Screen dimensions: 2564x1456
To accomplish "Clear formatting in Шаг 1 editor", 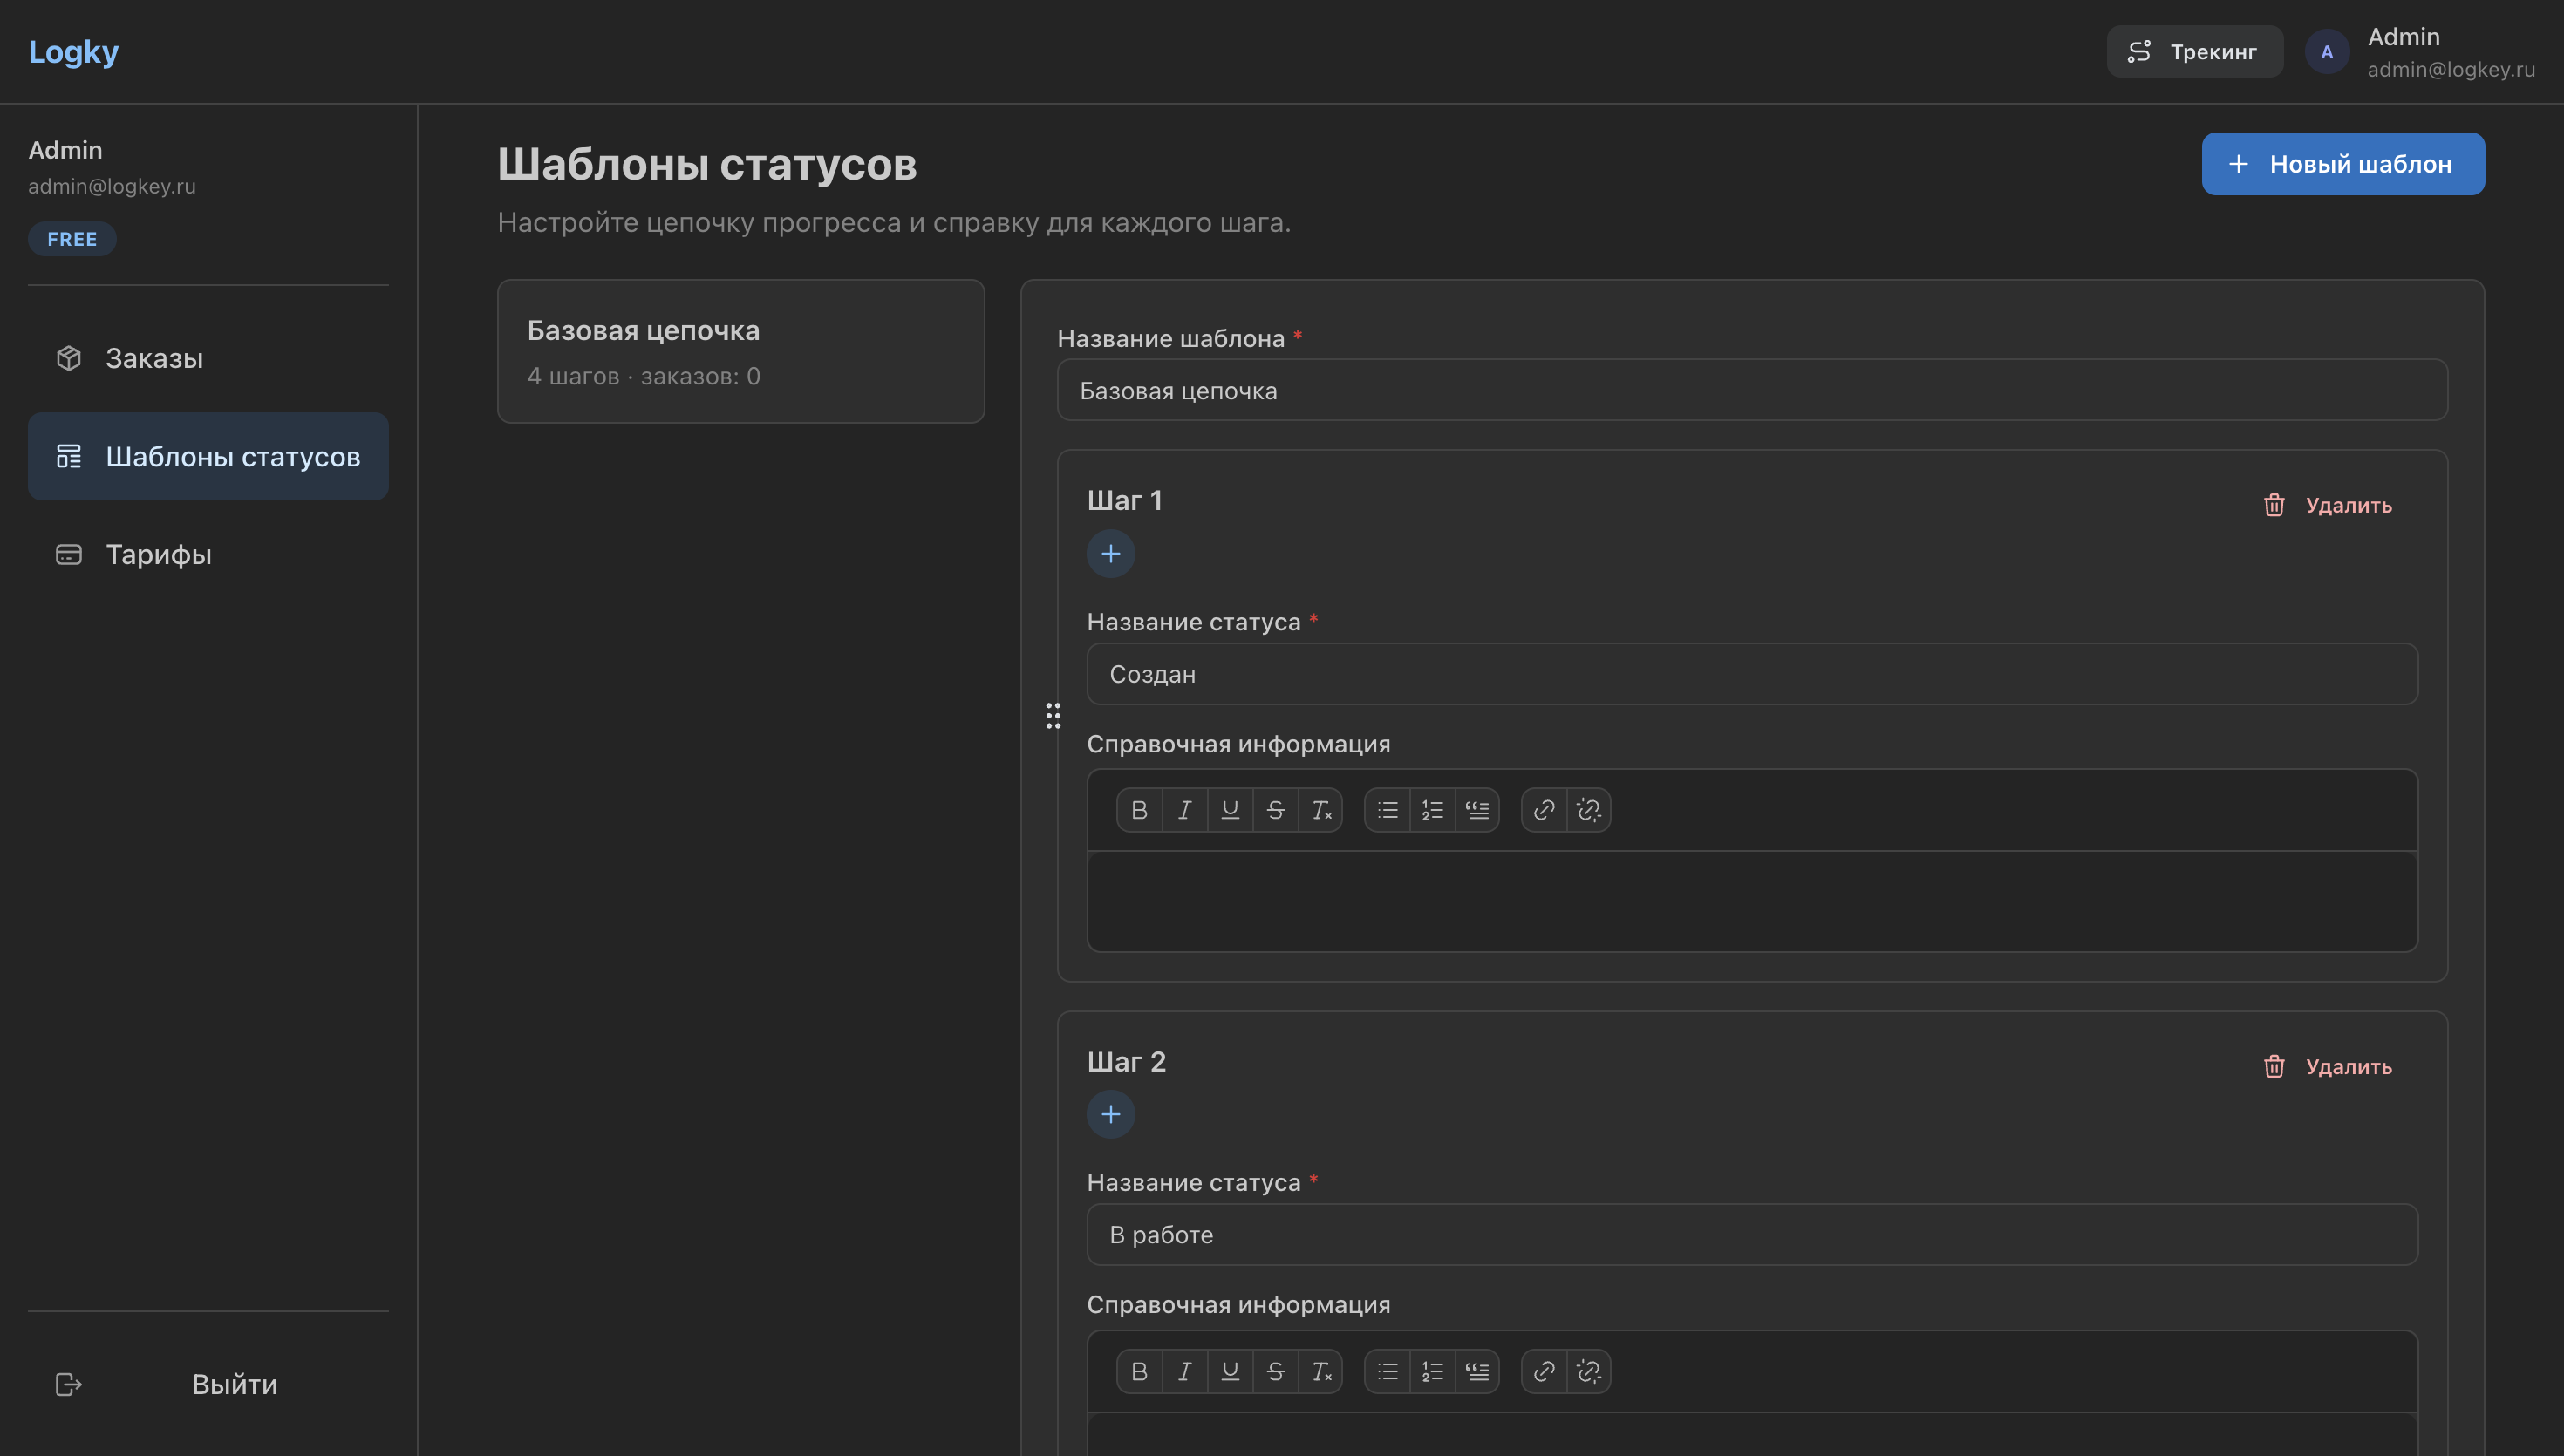I will [1321, 810].
